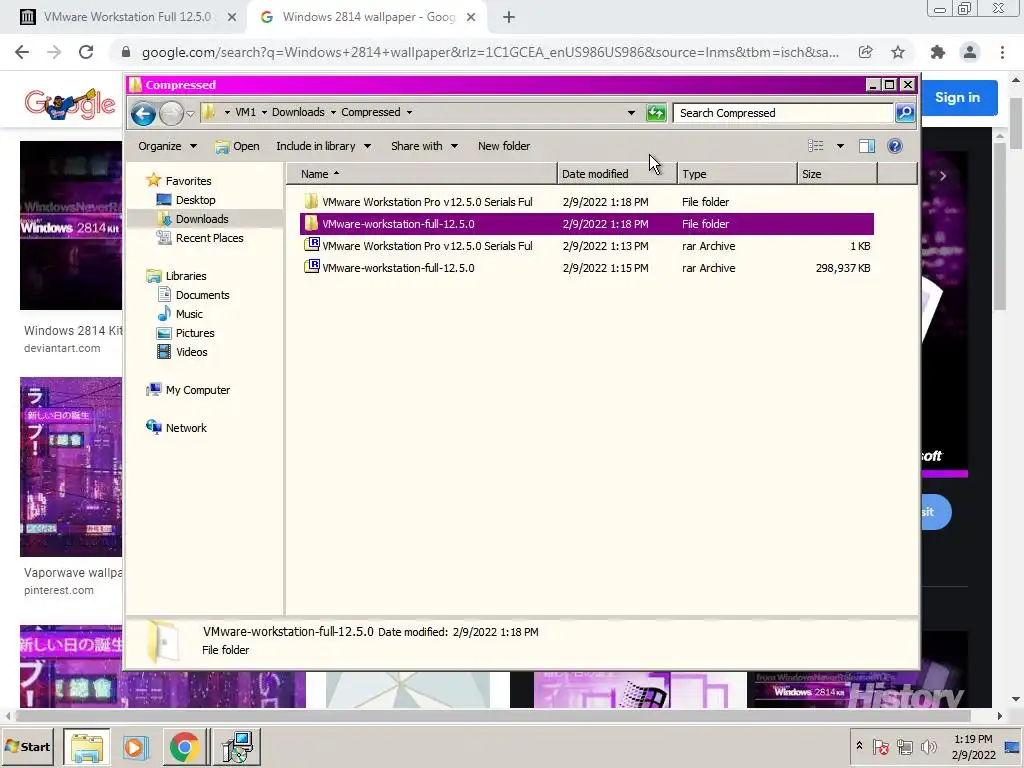Screen dimensions: 1024x768
Task: Select Downloads in navigation pane
Action: (202, 219)
